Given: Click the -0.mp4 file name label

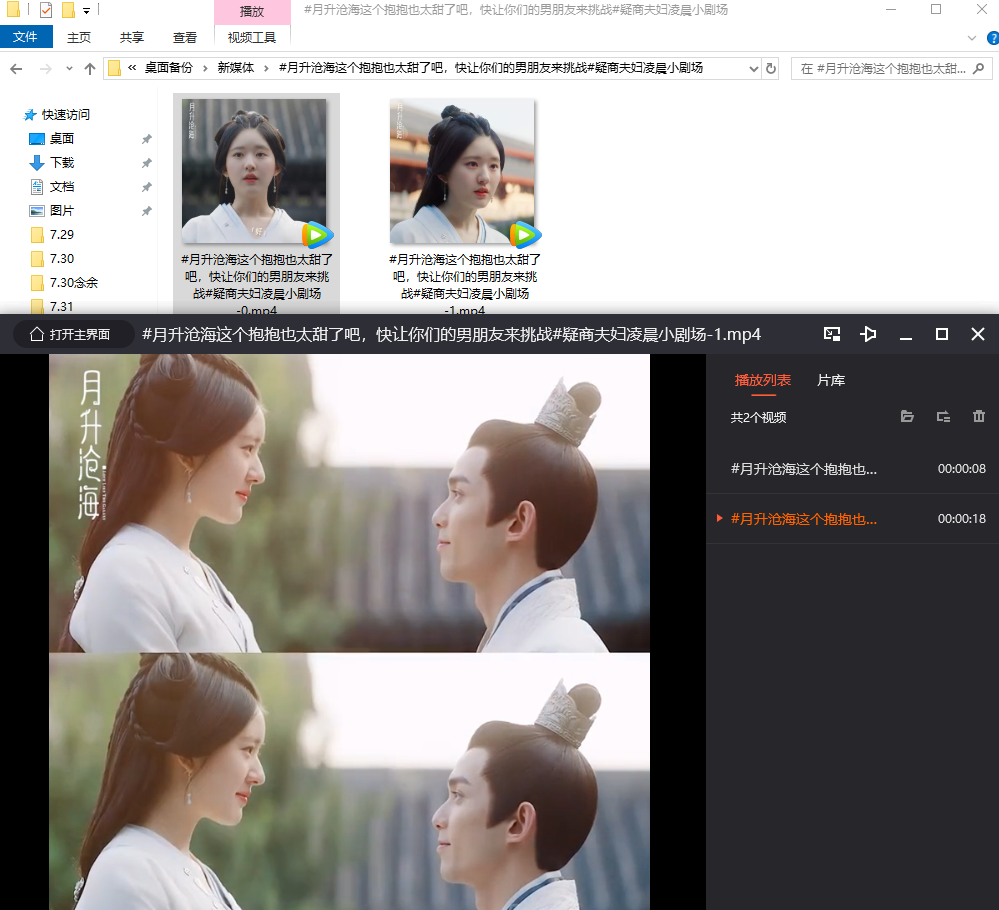Looking at the screenshot, I should (x=257, y=284).
